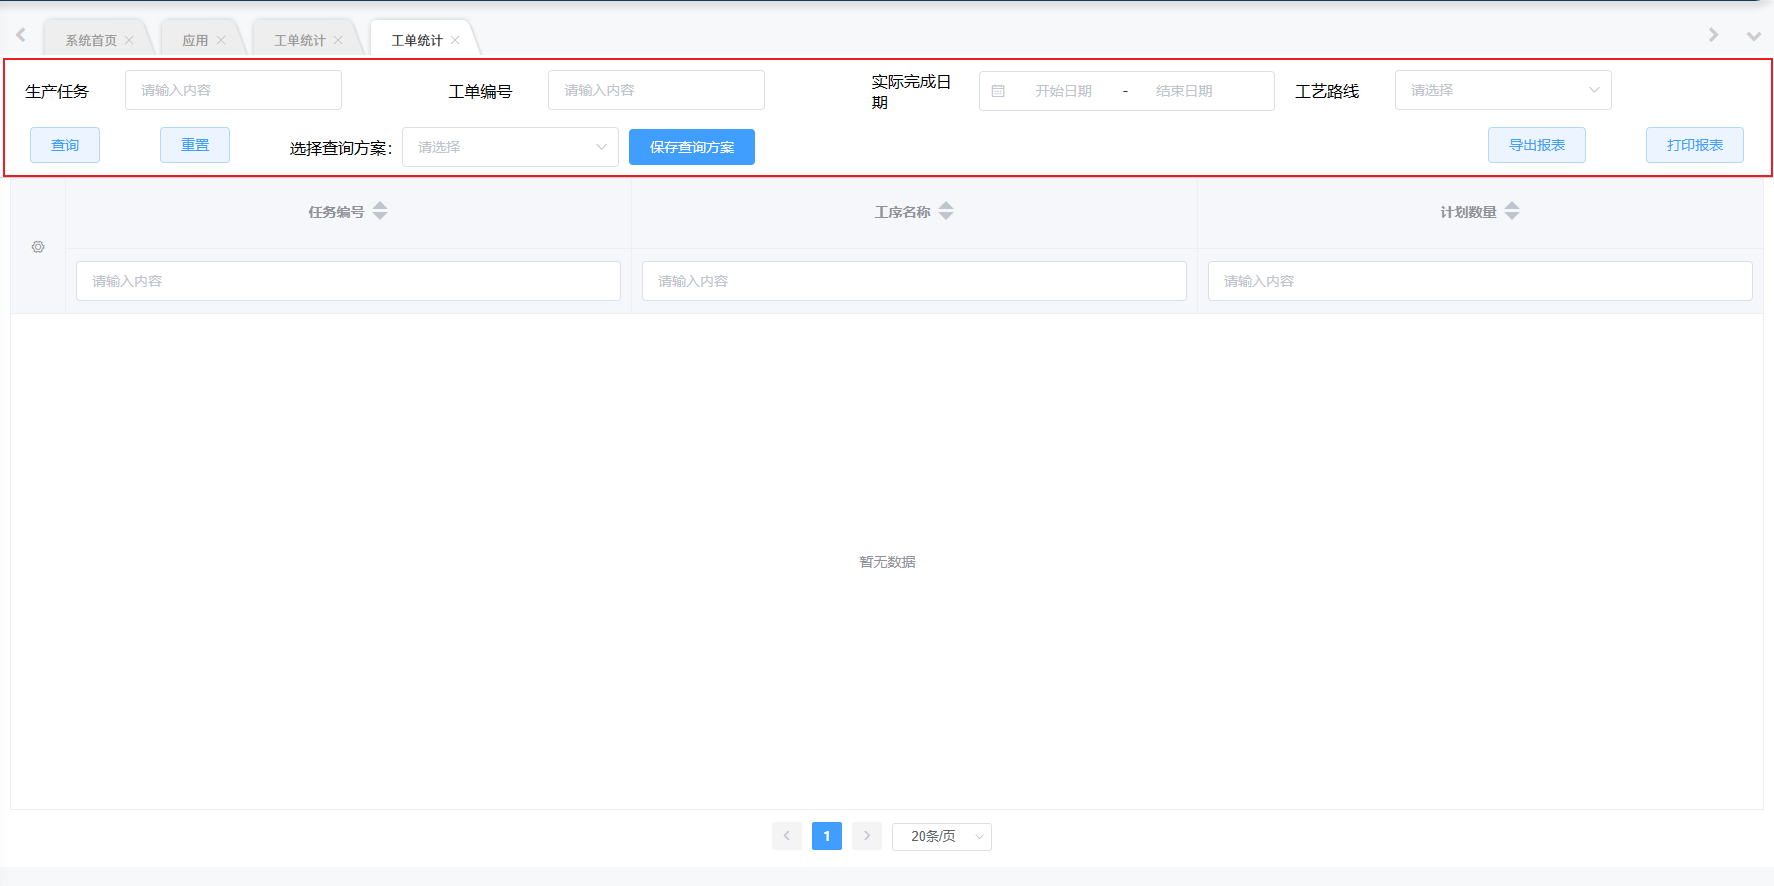Viewport: 1774px width, 886px height.
Task: Expand the tab list chevron menu
Action: pos(1753,36)
